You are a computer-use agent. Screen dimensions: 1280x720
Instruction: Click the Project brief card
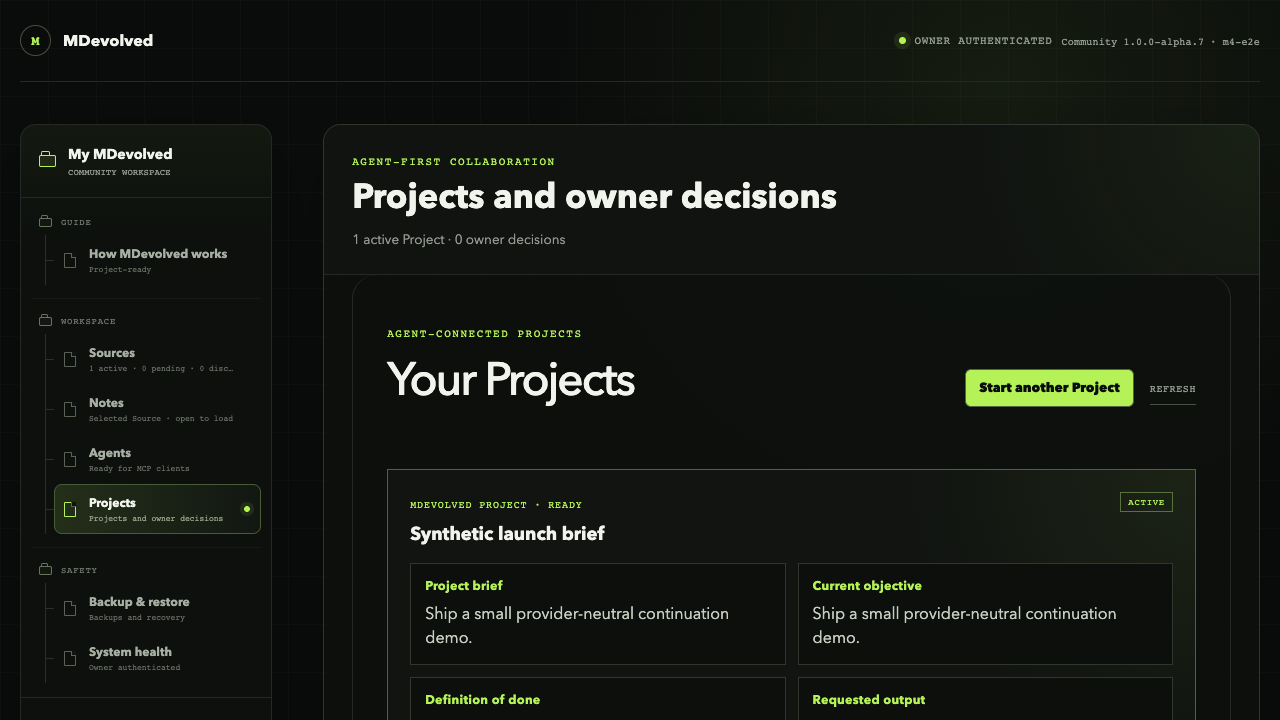click(x=598, y=614)
